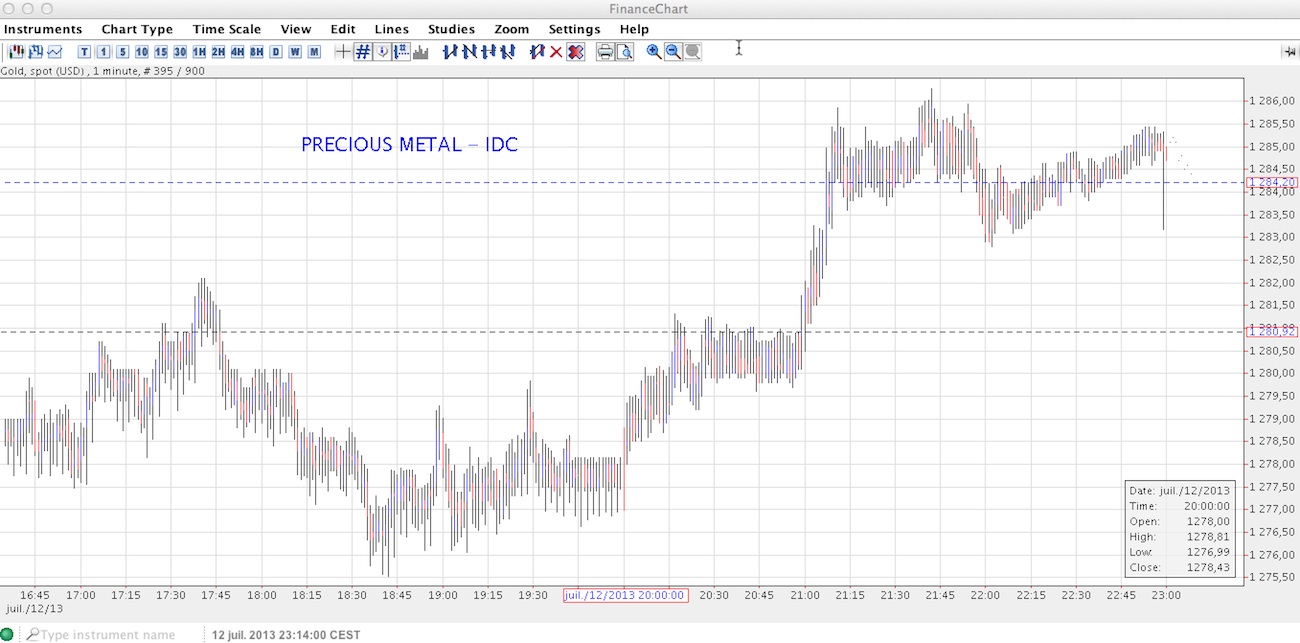Screen dimensions: 1300x643
Task: Open the print preview icon
Action: tap(625, 52)
